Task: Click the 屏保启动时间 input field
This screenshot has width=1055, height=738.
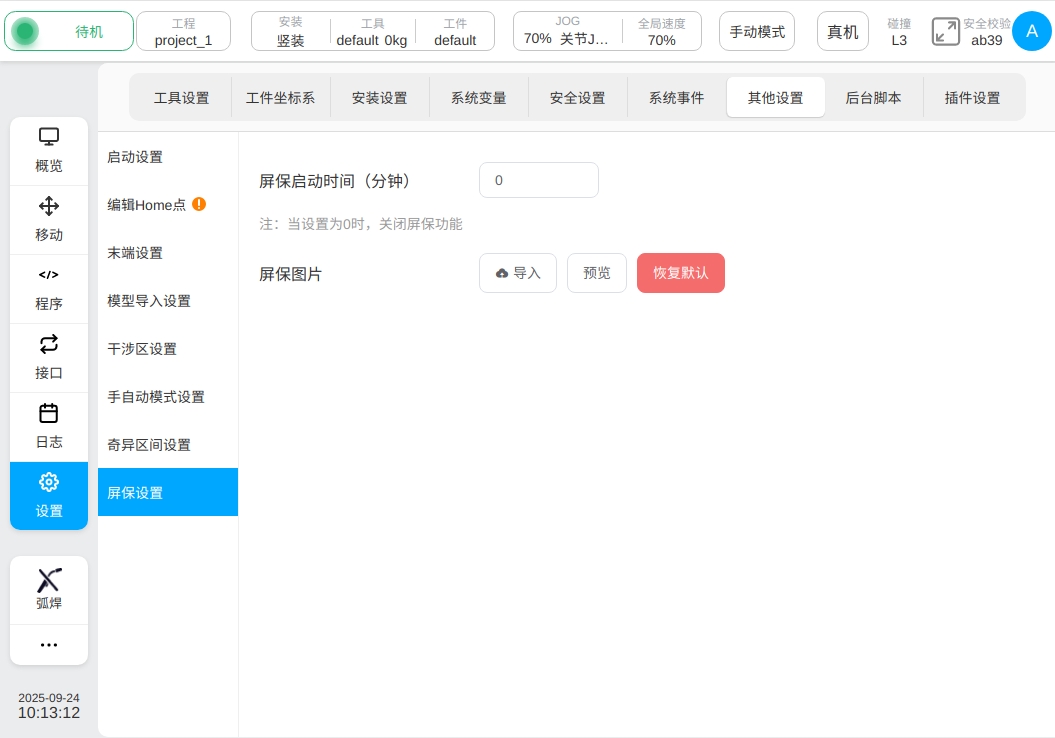Action: pyautogui.click(x=538, y=180)
